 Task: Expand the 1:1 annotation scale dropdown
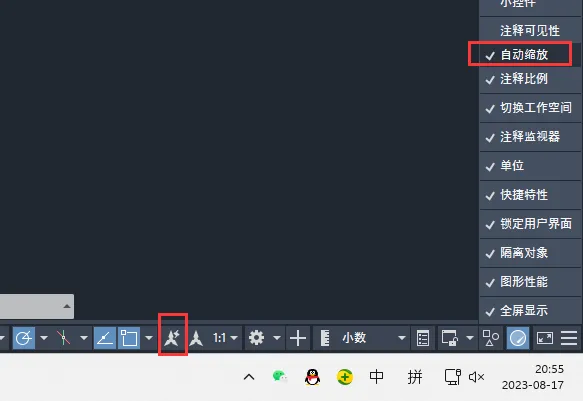click(234, 338)
